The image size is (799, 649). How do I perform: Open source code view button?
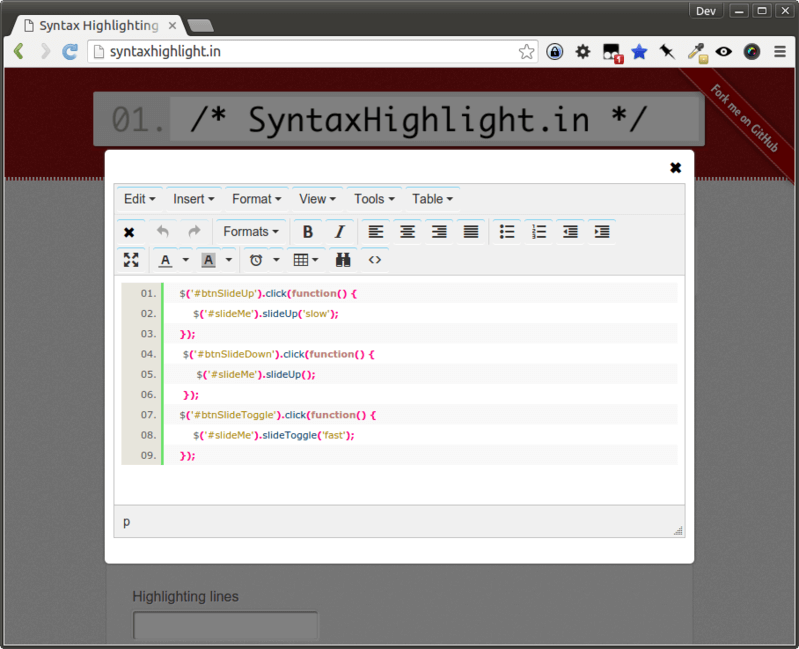(375, 260)
